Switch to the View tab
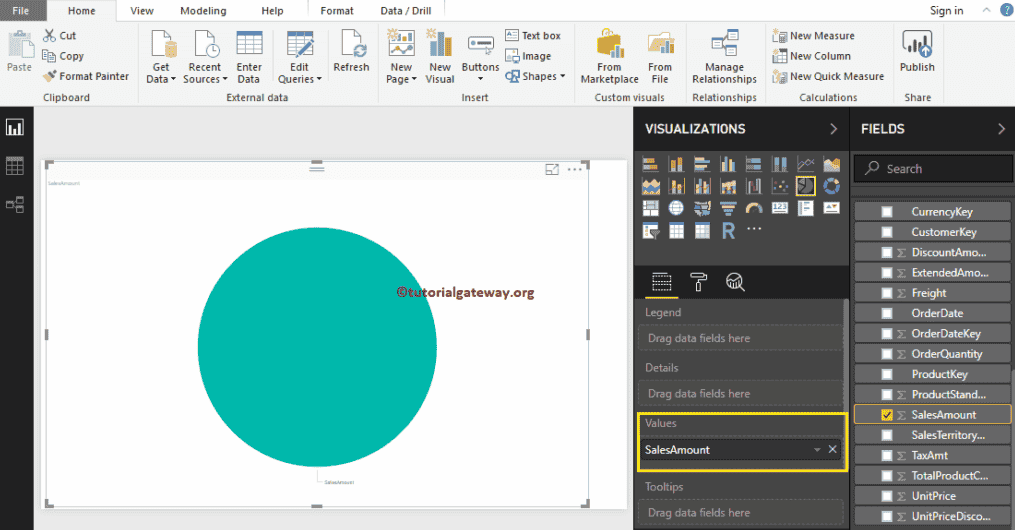 [x=142, y=11]
